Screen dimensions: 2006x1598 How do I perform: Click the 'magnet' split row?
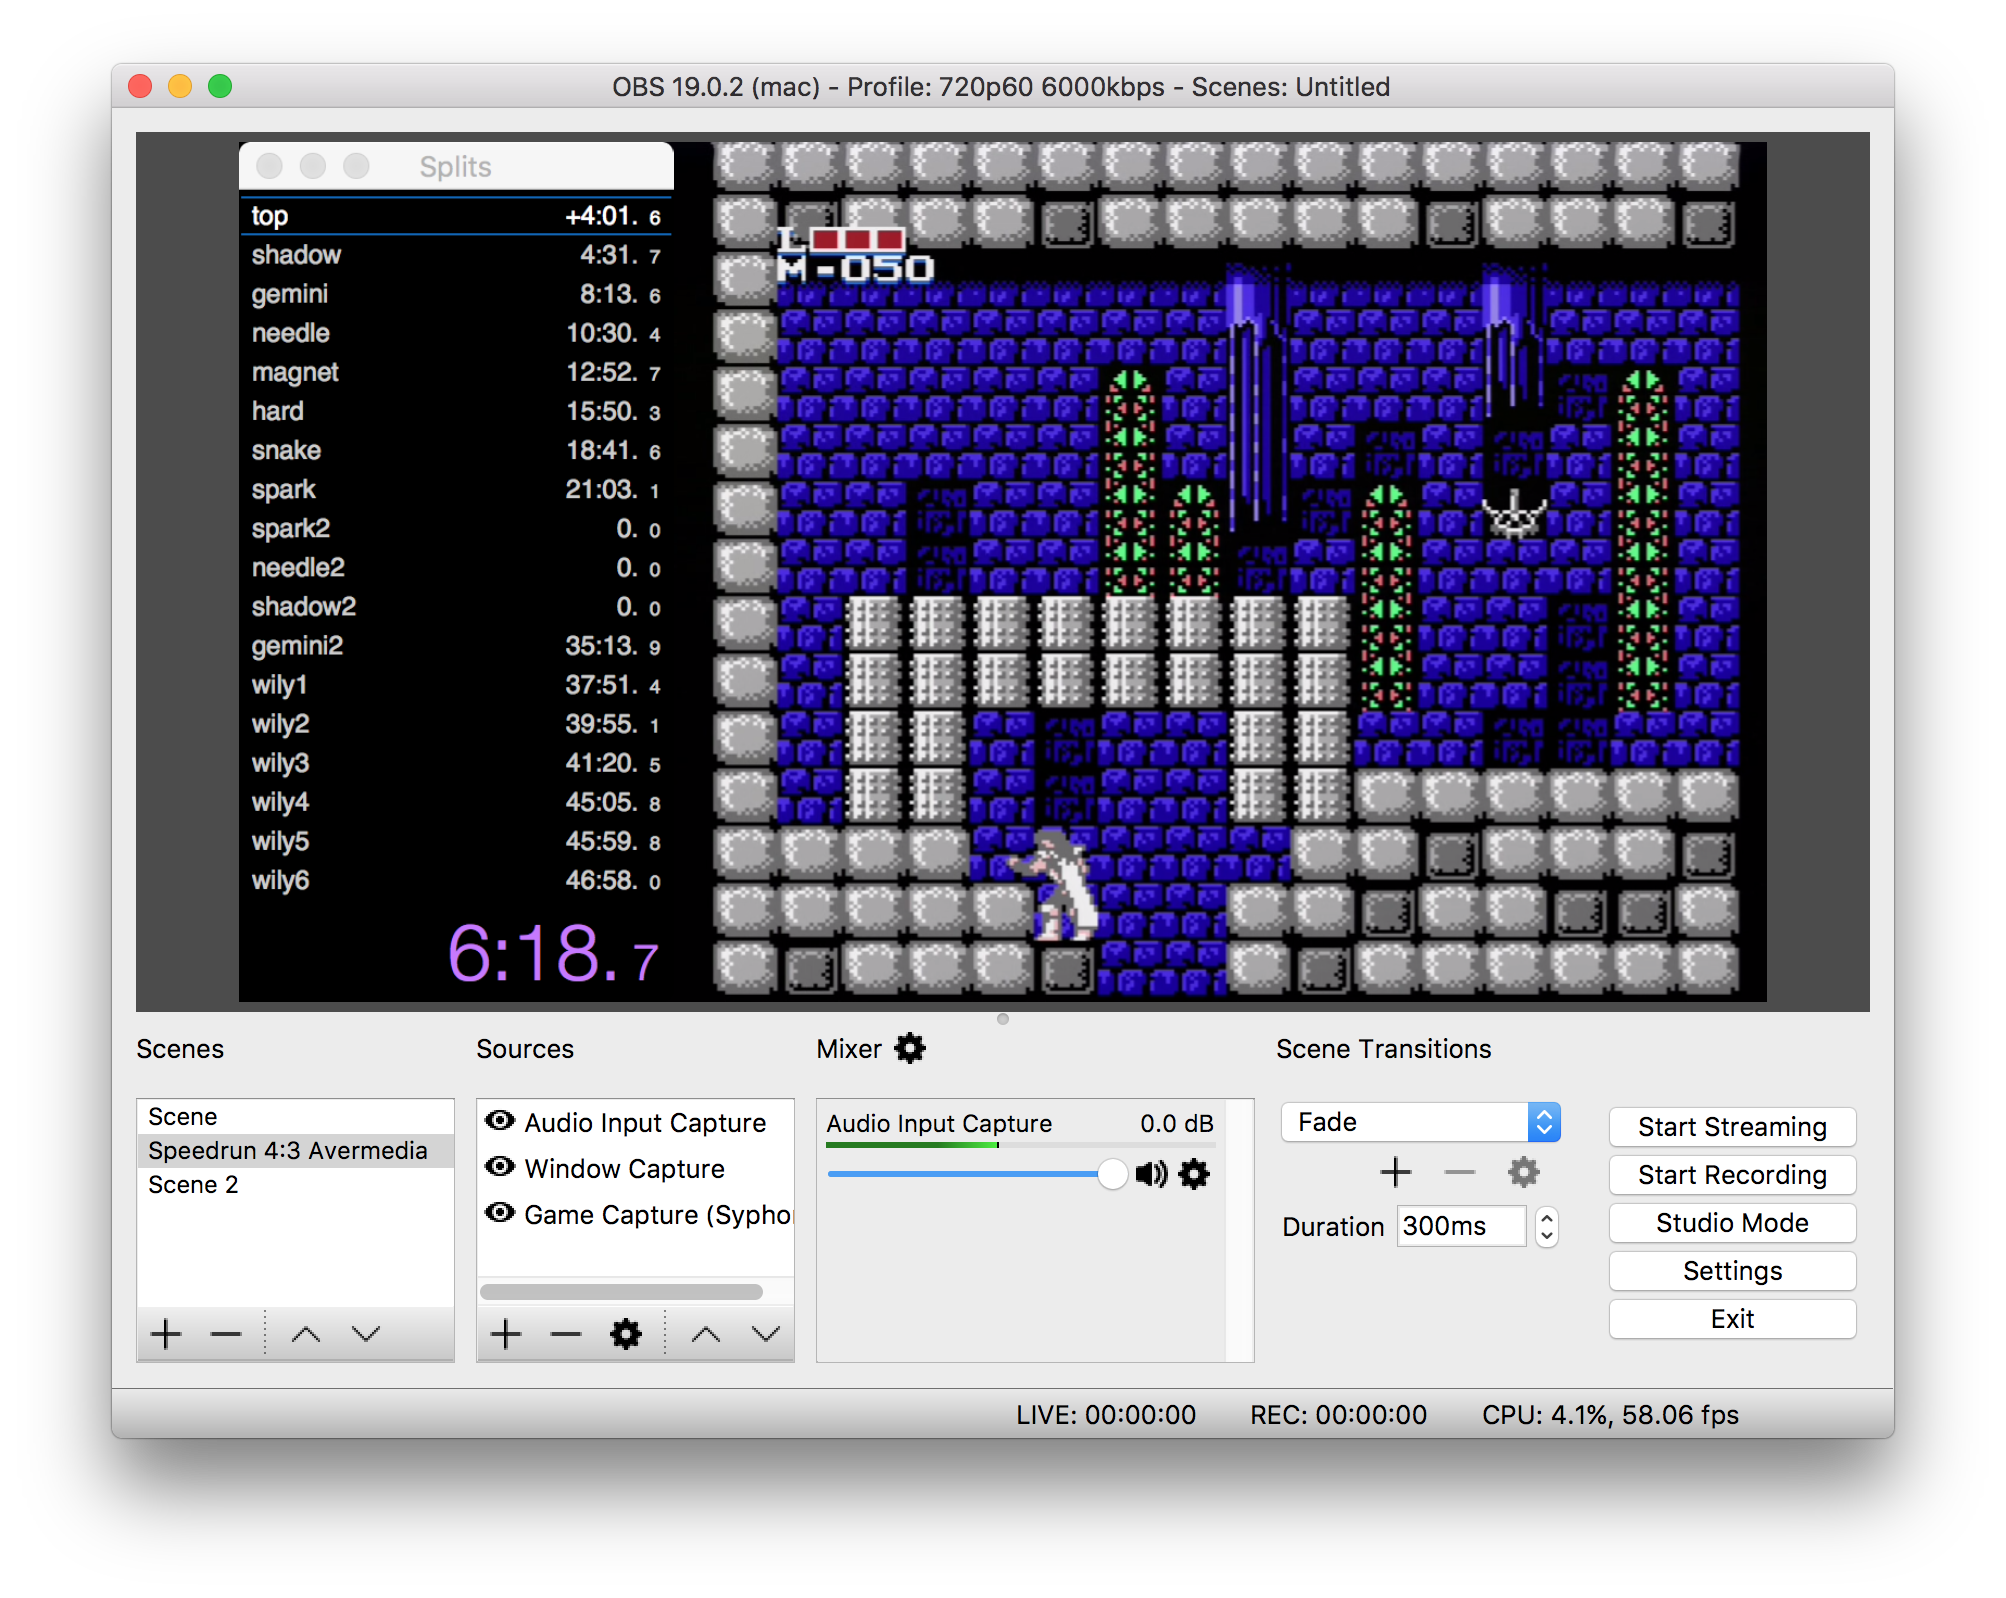point(456,372)
